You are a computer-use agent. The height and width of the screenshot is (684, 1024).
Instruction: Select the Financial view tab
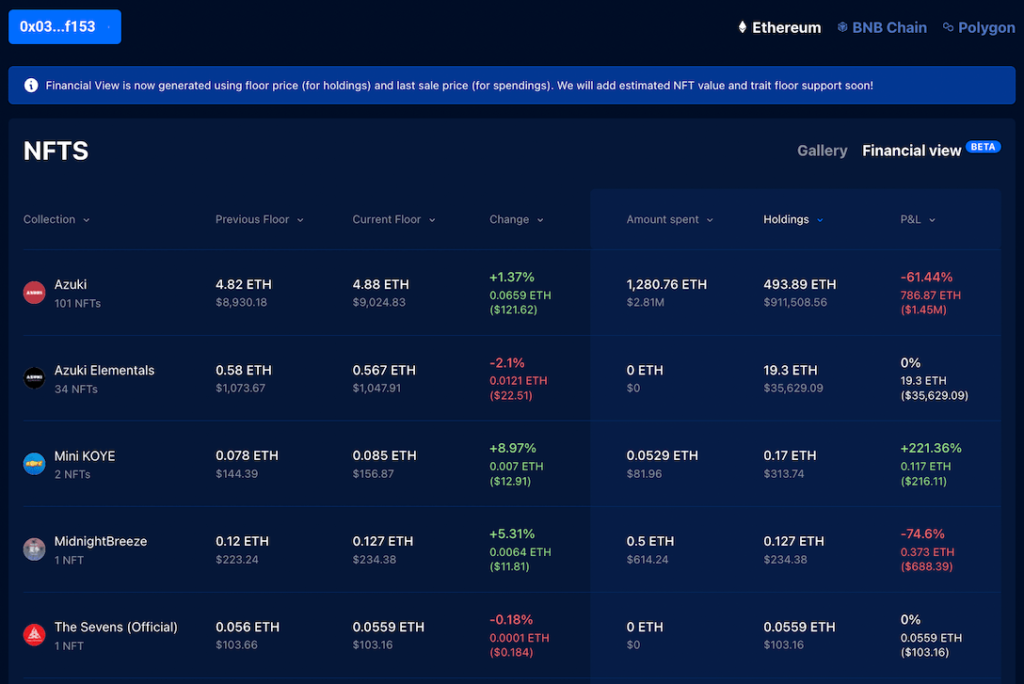pos(912,150)
